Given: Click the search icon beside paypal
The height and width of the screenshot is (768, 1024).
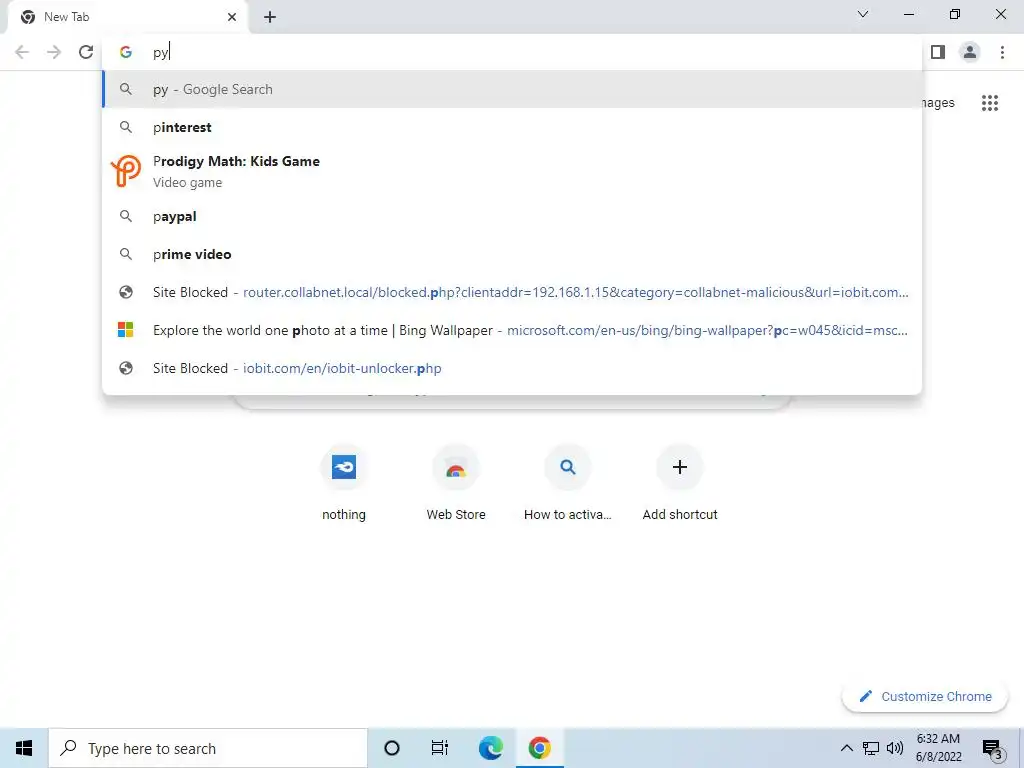Looking at the screenshot, I should [x=125, y=216].
